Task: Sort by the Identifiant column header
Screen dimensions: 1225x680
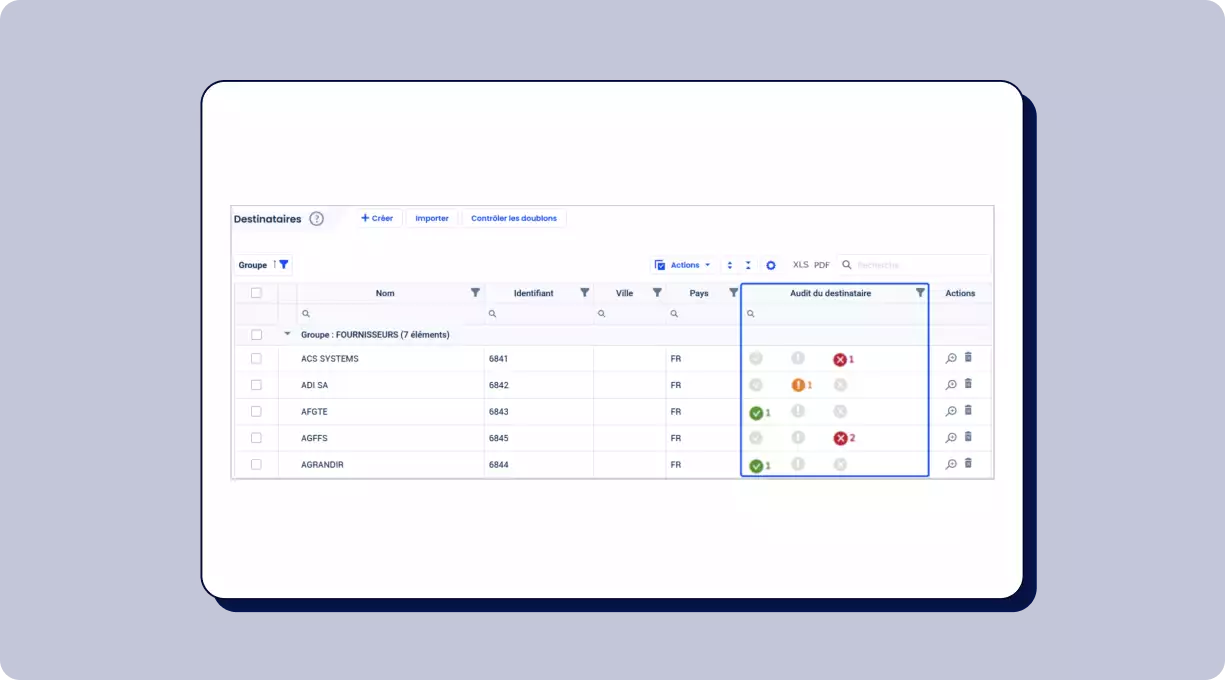Action: point(533,293)
